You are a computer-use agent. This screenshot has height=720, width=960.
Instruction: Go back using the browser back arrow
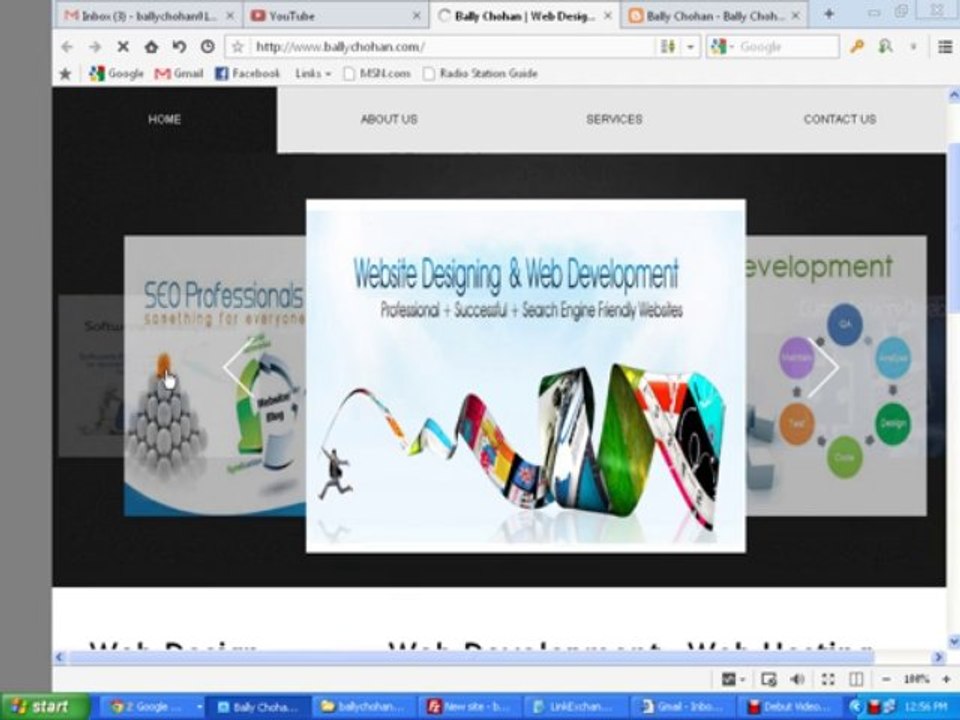(x=67, y=47)
